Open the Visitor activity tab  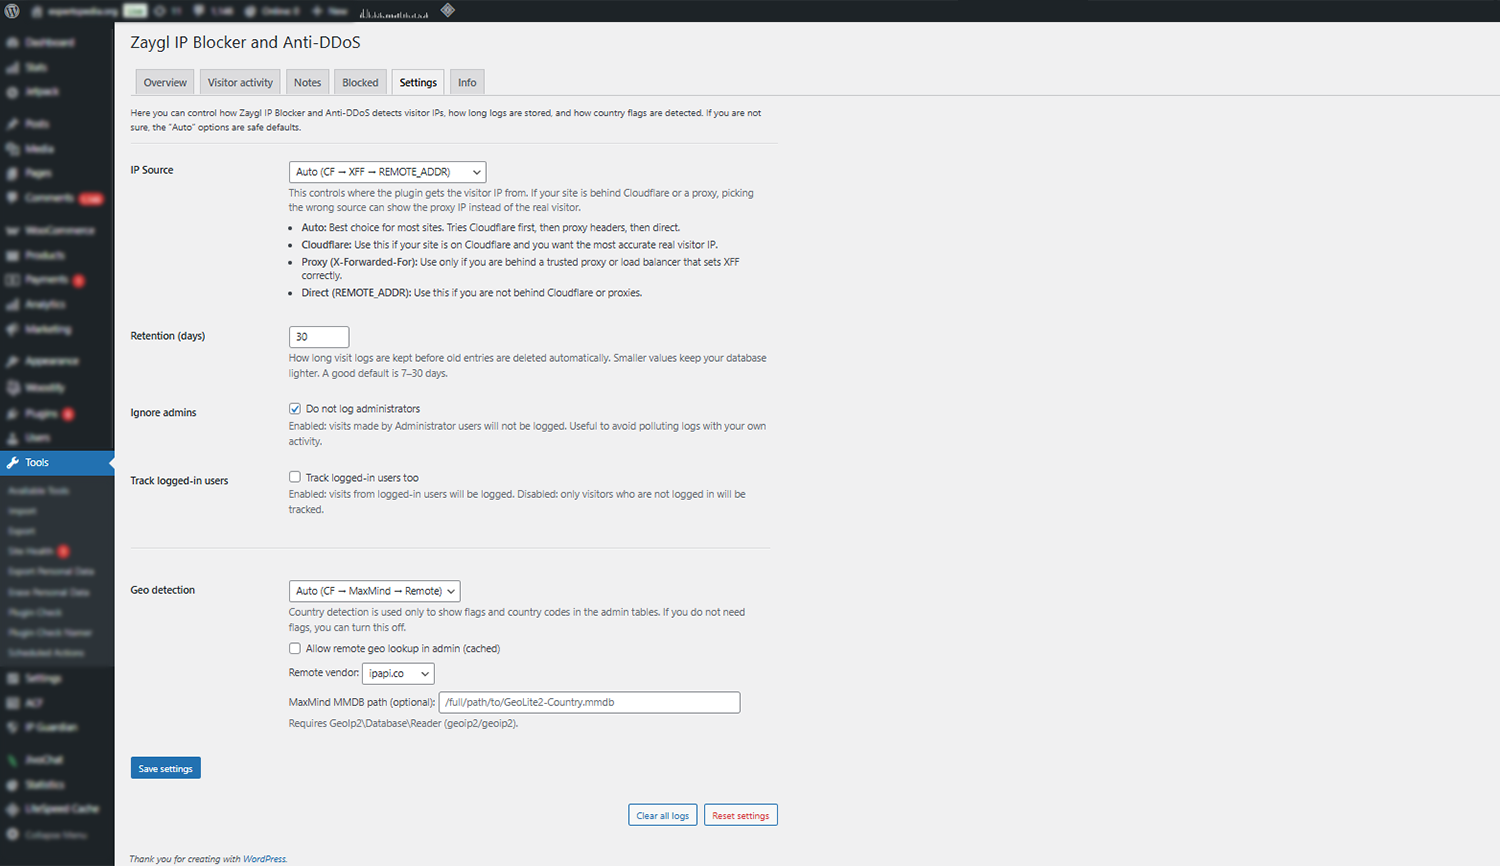[x=239, y=81]
